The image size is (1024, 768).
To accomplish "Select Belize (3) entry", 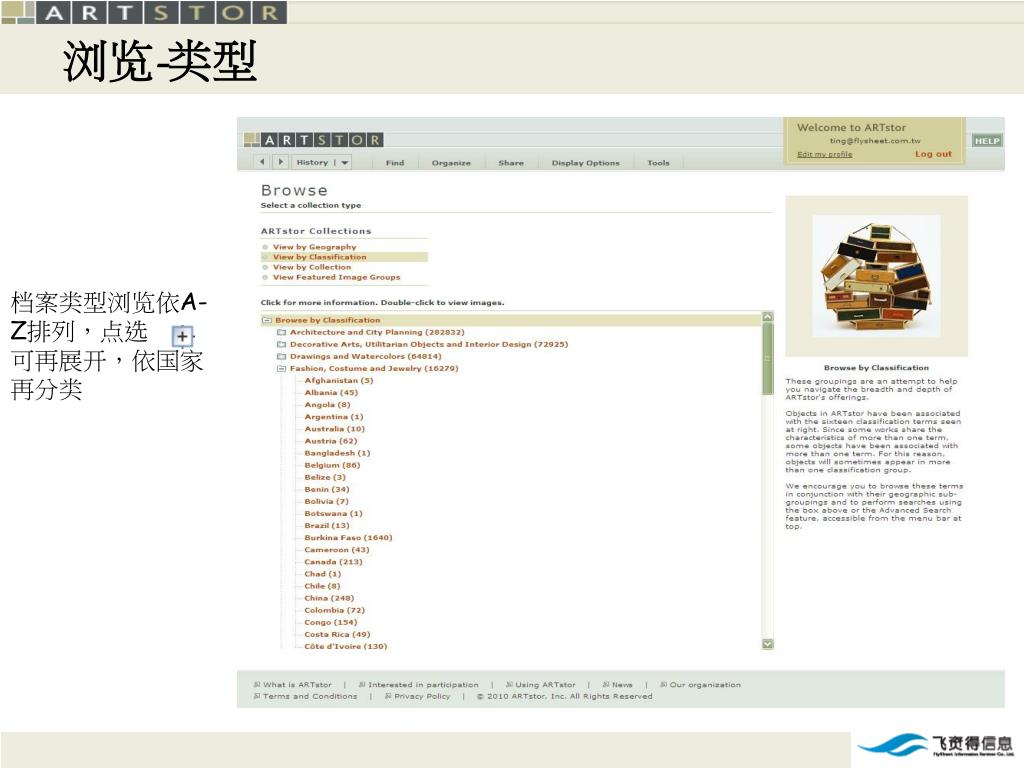I will (325, 477).
